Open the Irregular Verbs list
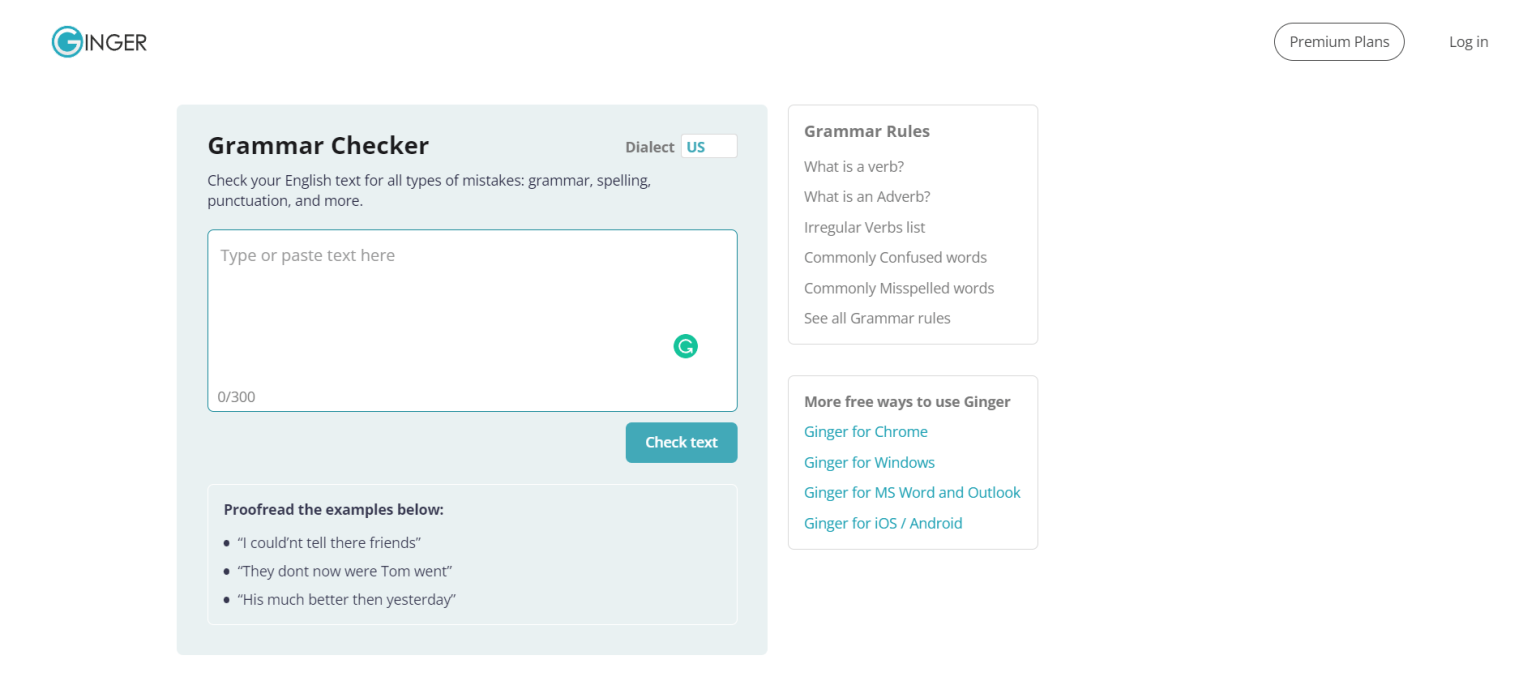This screenshot has height=681, width=1536. point(864,227)
